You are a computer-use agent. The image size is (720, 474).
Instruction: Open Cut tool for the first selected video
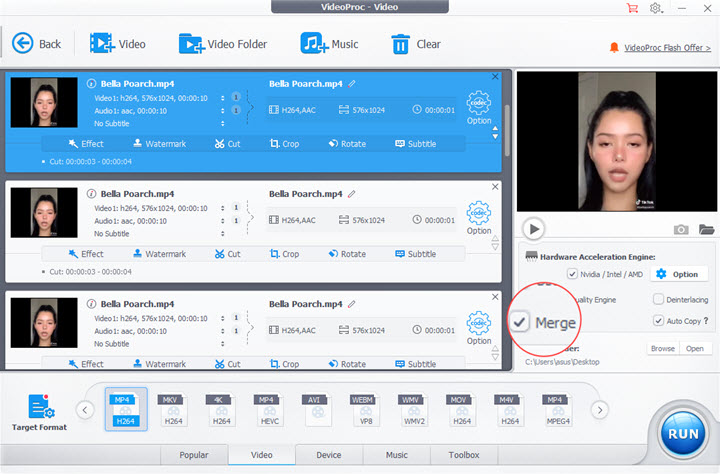(x=227, y=144)
